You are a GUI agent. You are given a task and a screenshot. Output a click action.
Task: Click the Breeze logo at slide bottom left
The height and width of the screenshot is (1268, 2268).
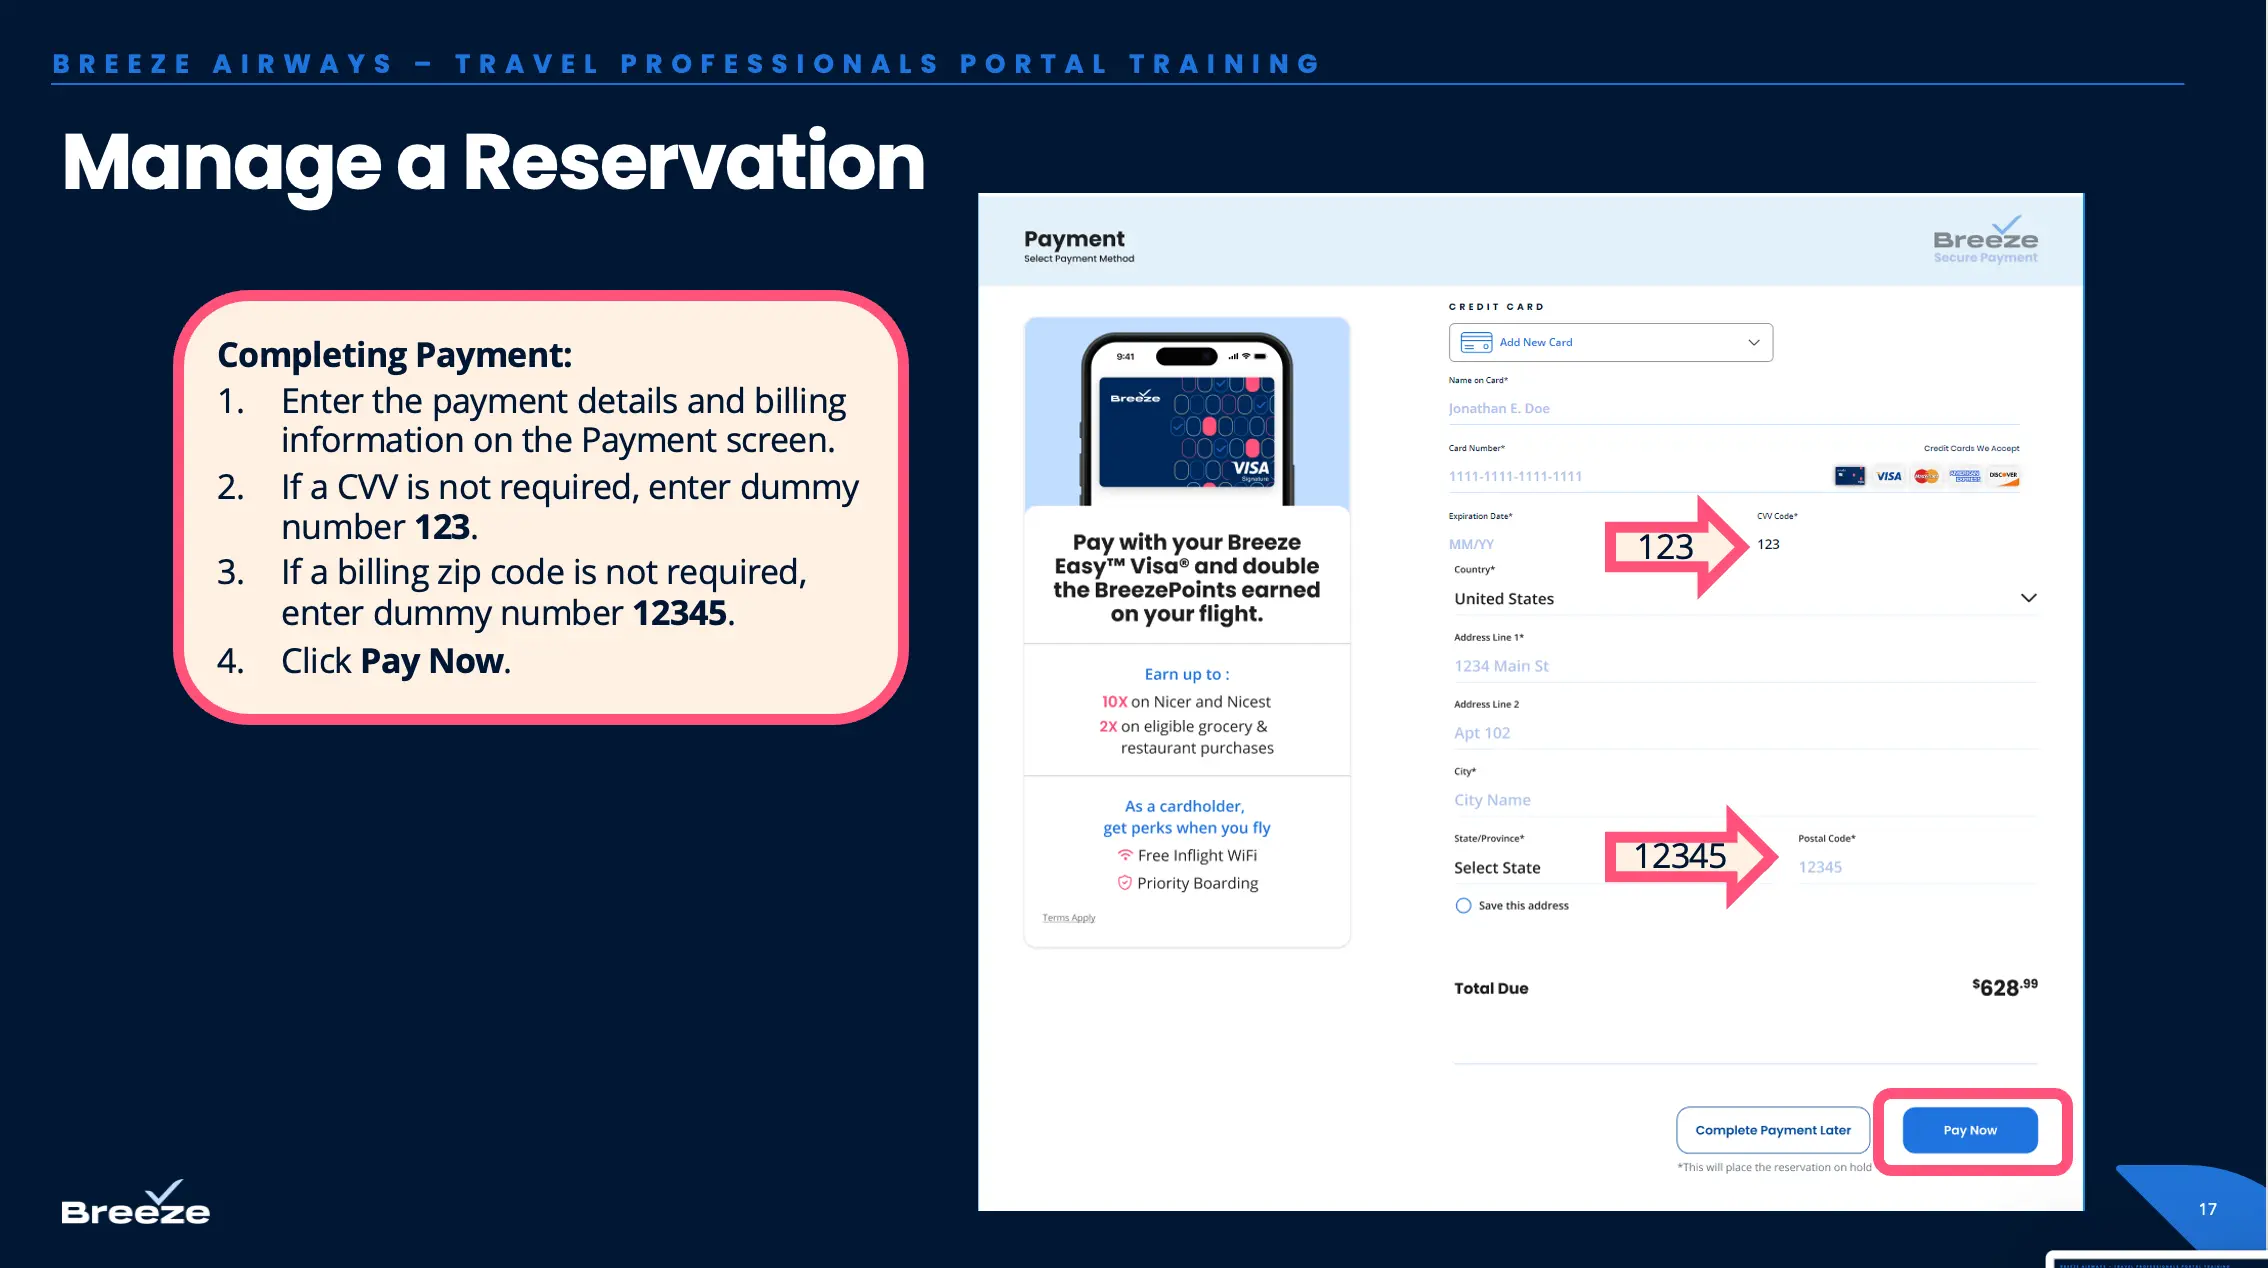point(136,1203)
